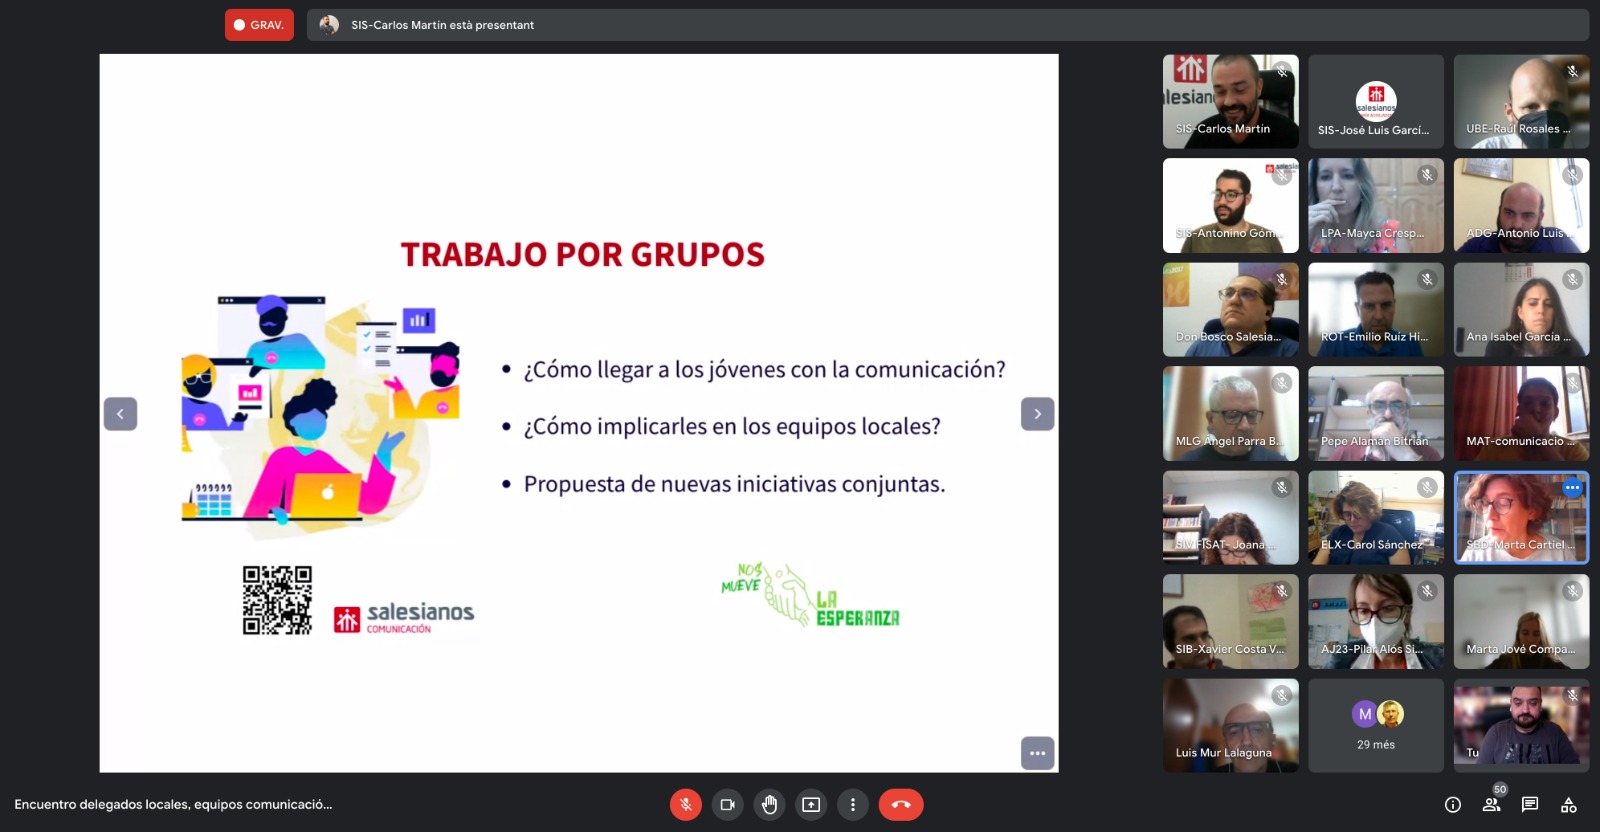Open the presentation three-dot options menu
The height and width of the screenshot is (832, 1600).
tap(1037, 753)
